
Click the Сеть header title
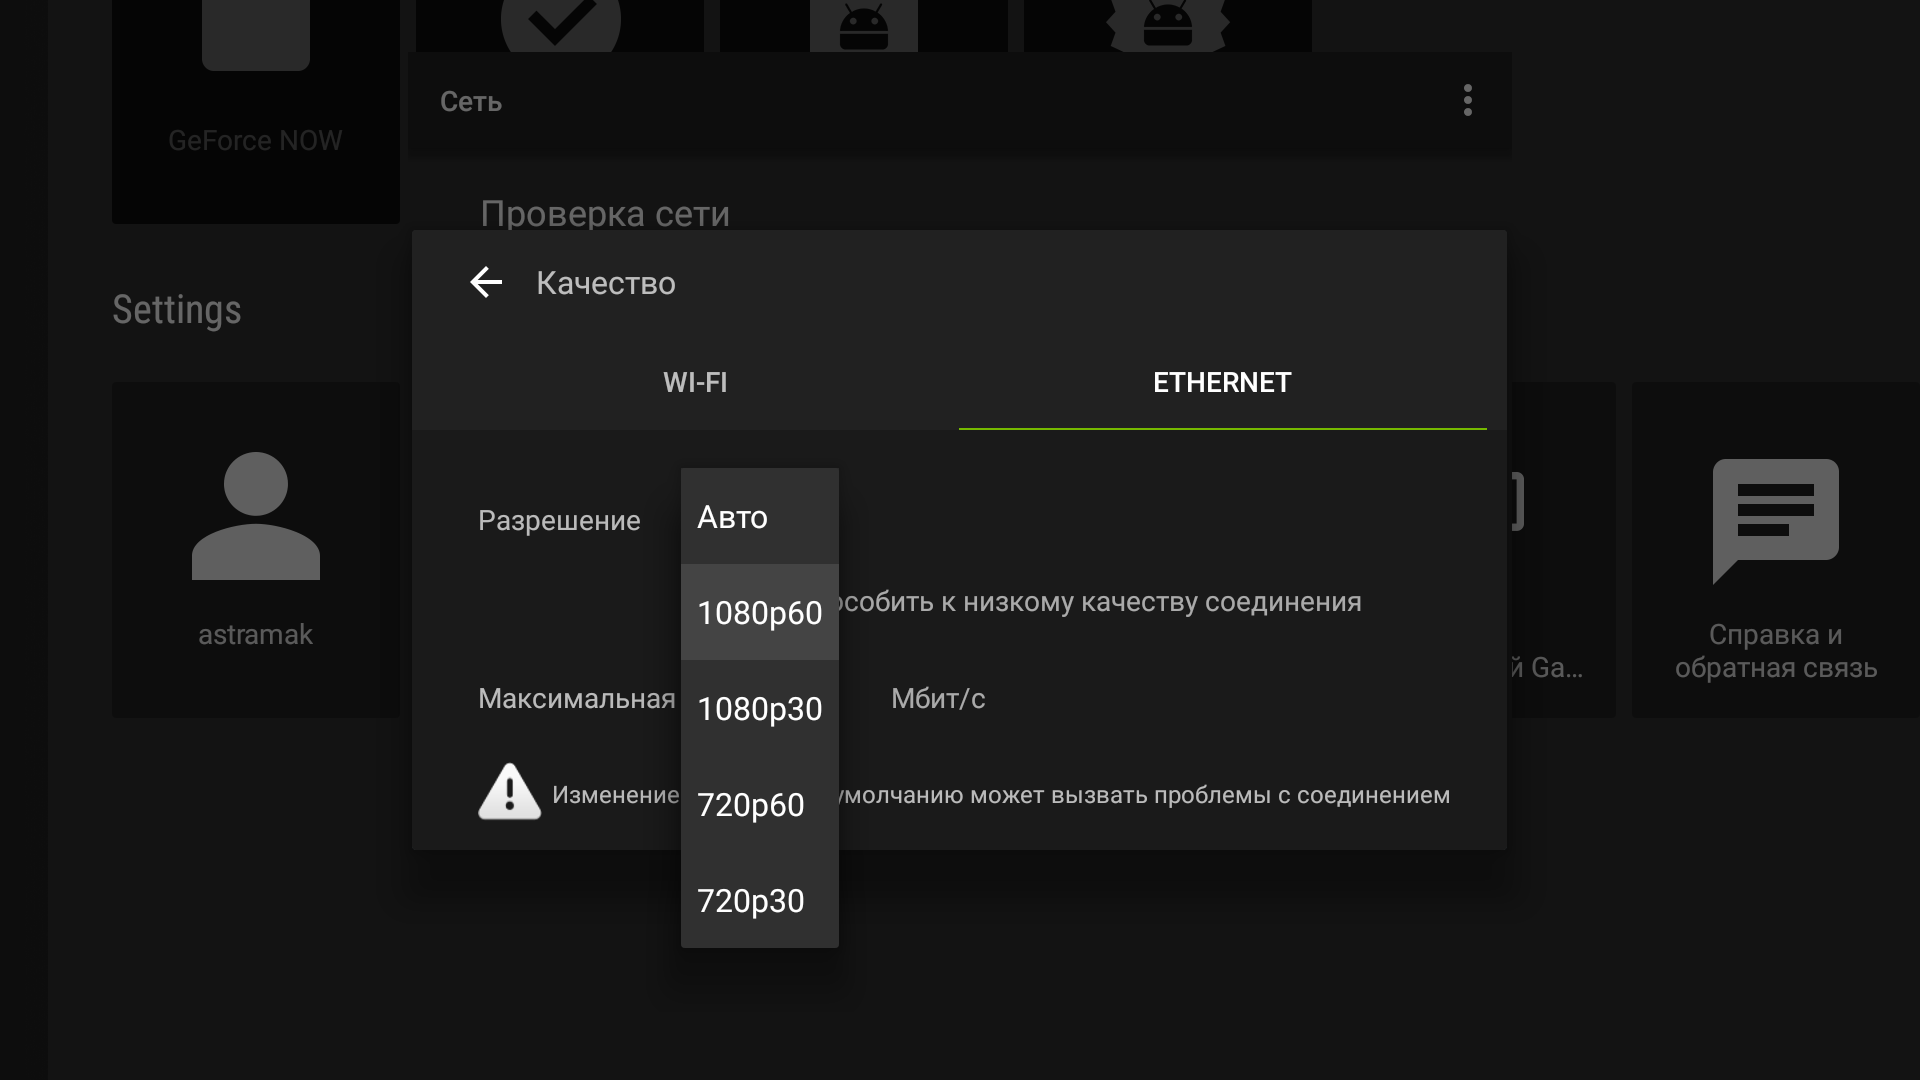click(x=471, y=101)
